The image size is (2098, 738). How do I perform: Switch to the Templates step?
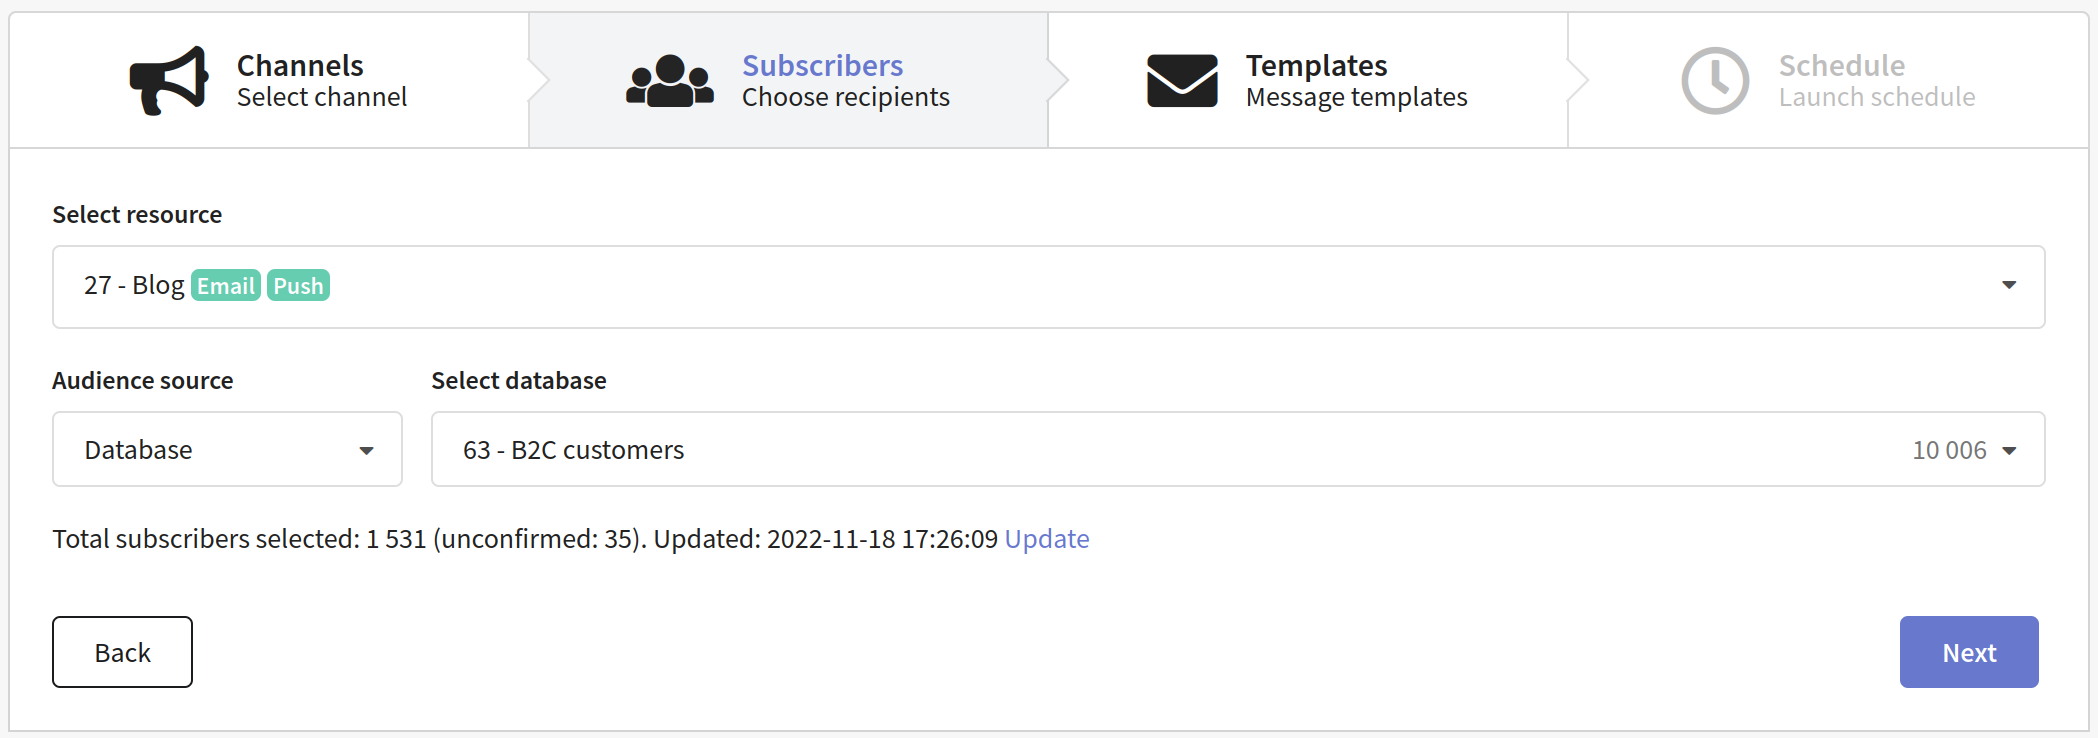(x=1308, y=81)
